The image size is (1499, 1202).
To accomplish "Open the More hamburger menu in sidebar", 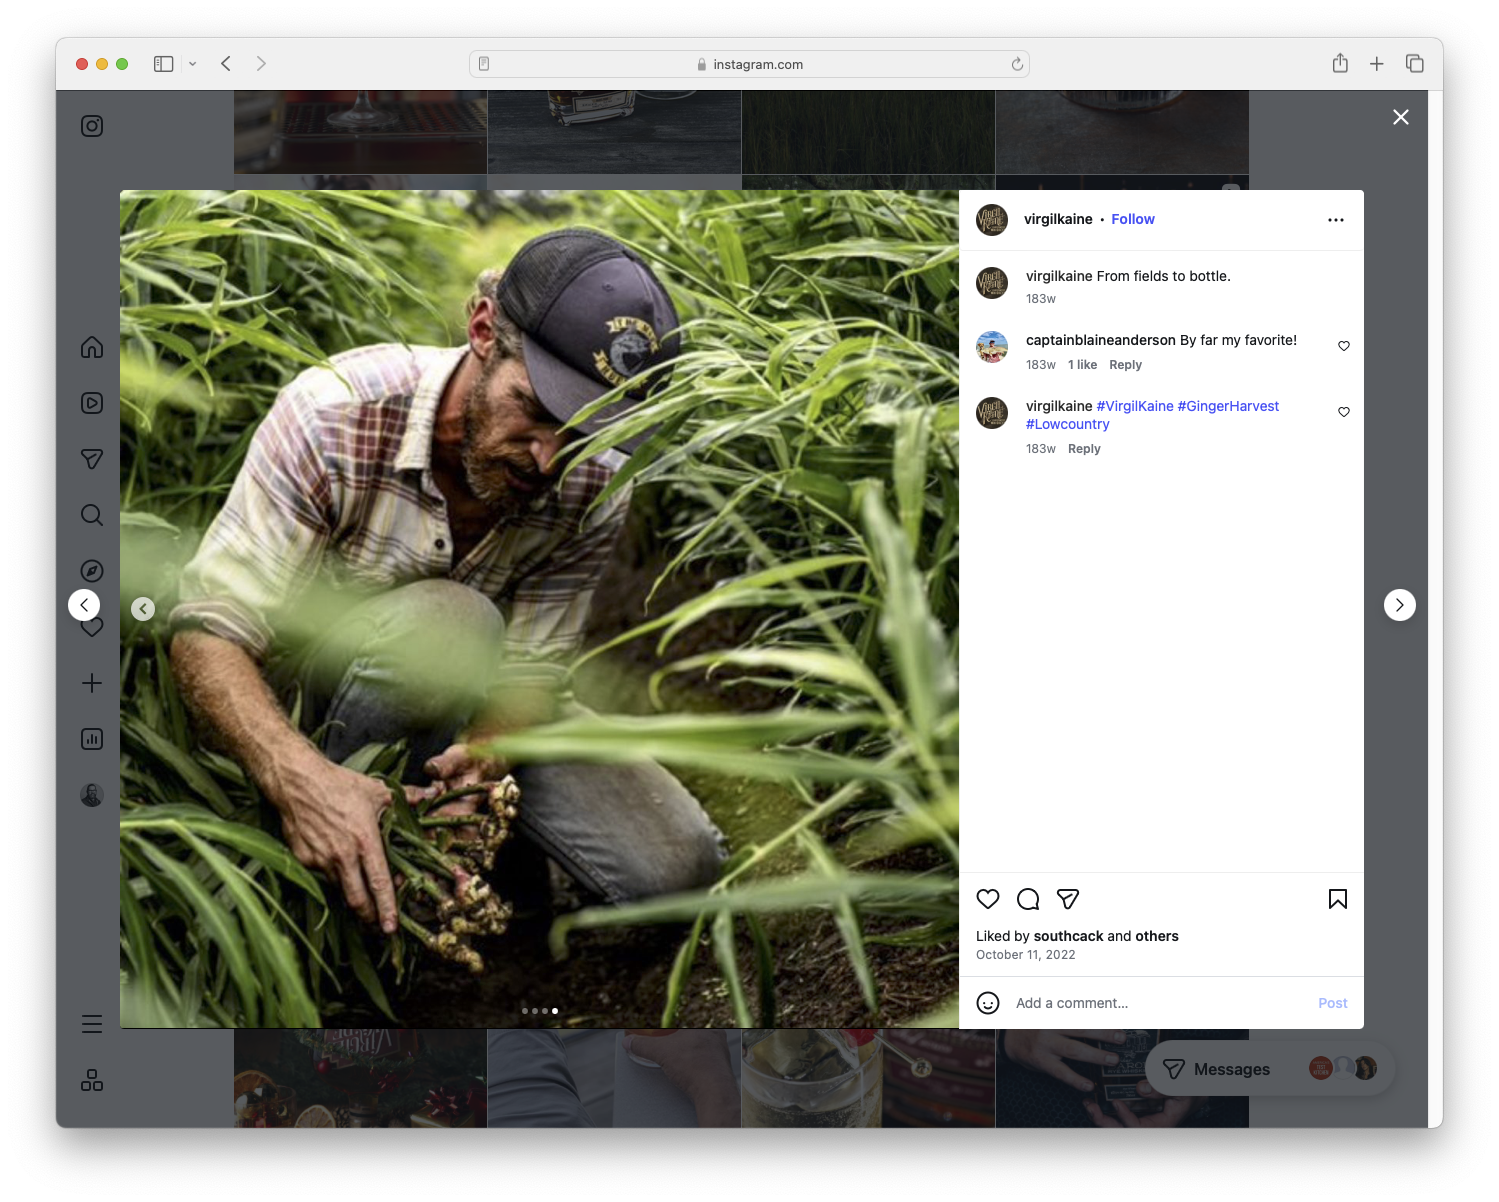I will click(x=92, y=1024).
